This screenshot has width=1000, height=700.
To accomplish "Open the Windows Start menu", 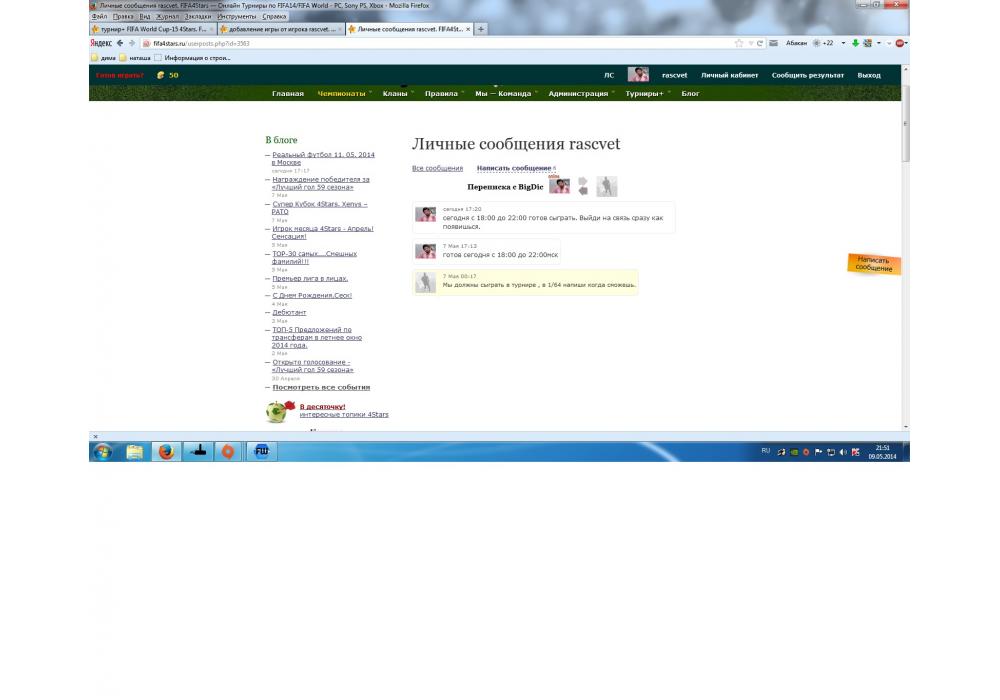I will (102, 451).
